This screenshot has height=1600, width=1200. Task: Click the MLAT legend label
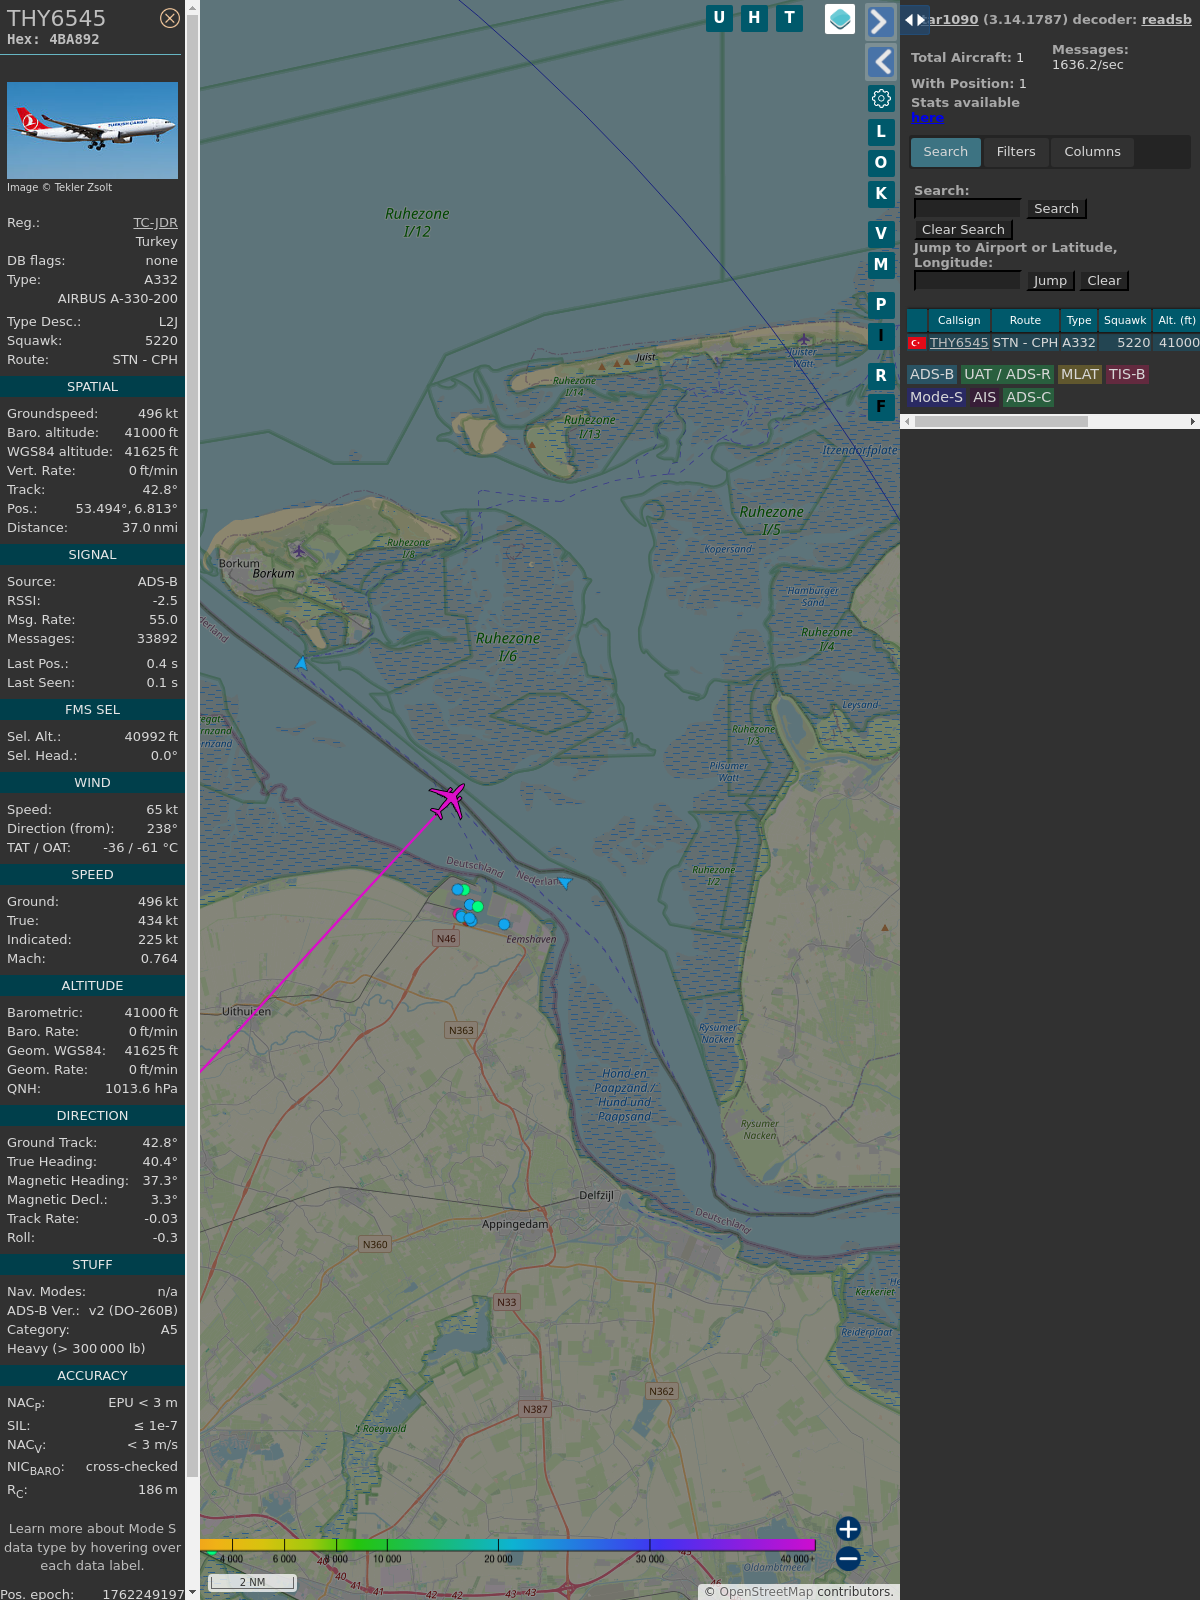[1080, 374]
